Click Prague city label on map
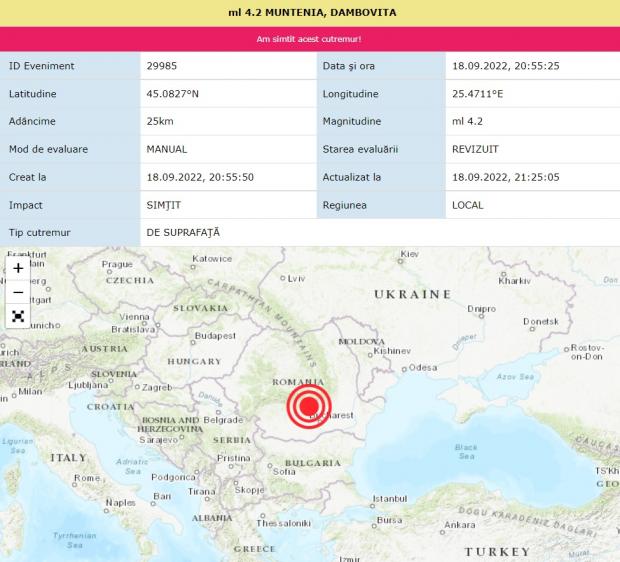Image resolution: width=620 pixels, height=562 pixels. (117, 264)
